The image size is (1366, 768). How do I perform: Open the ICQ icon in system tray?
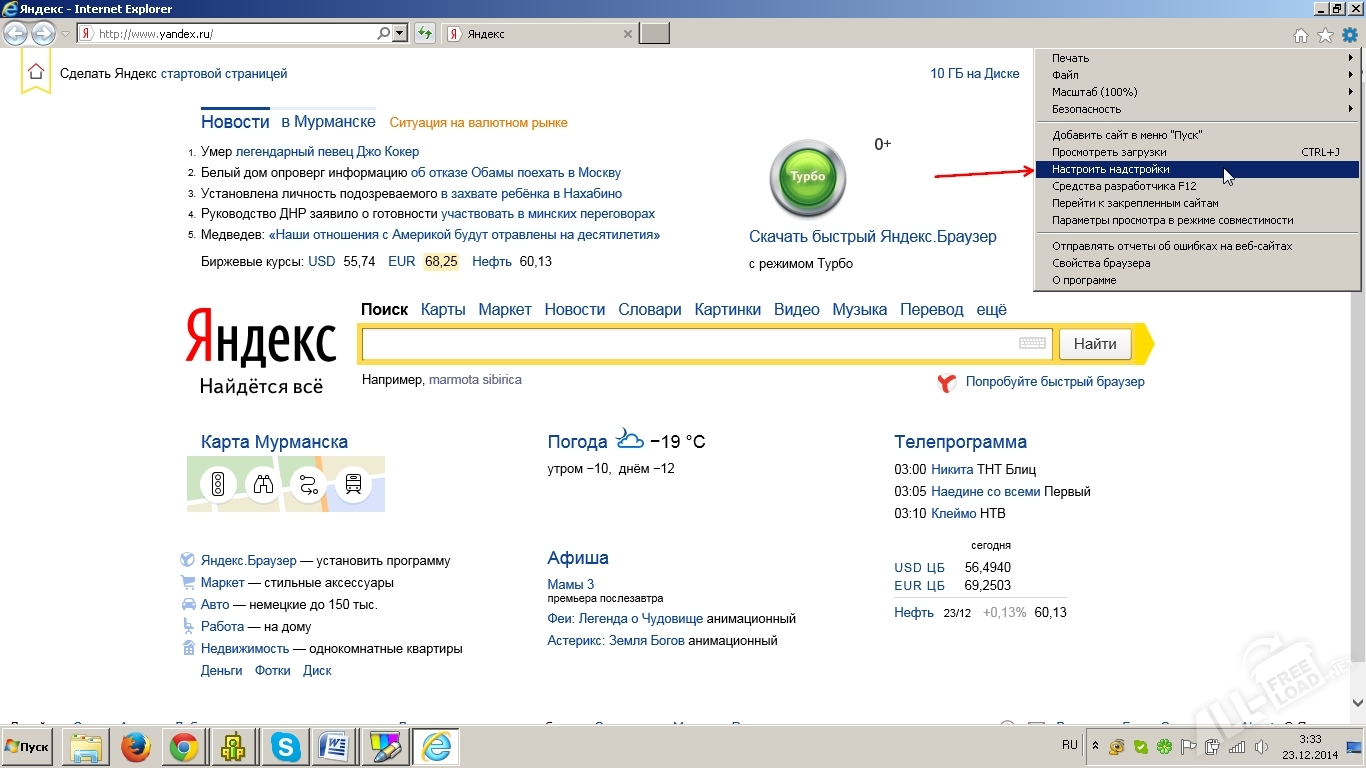[1163, 747]
